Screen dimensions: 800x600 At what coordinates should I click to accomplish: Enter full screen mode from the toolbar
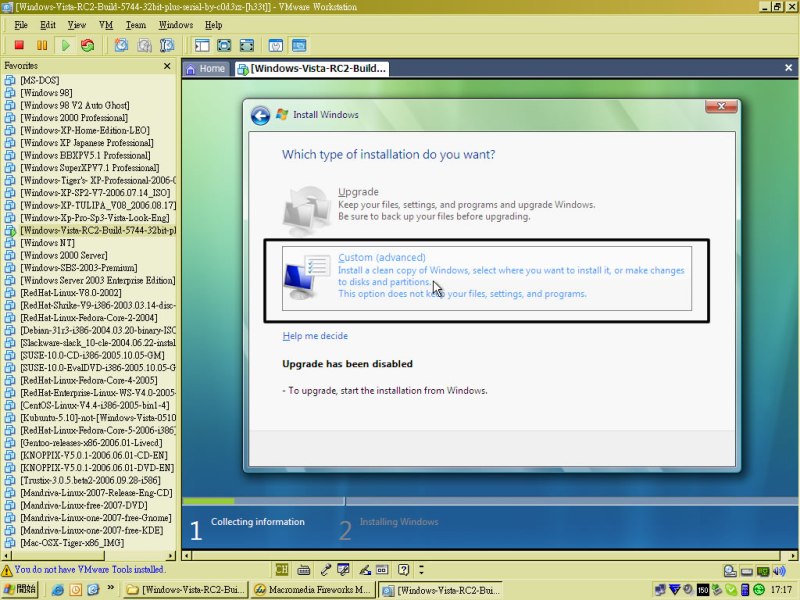coord(247,45)
